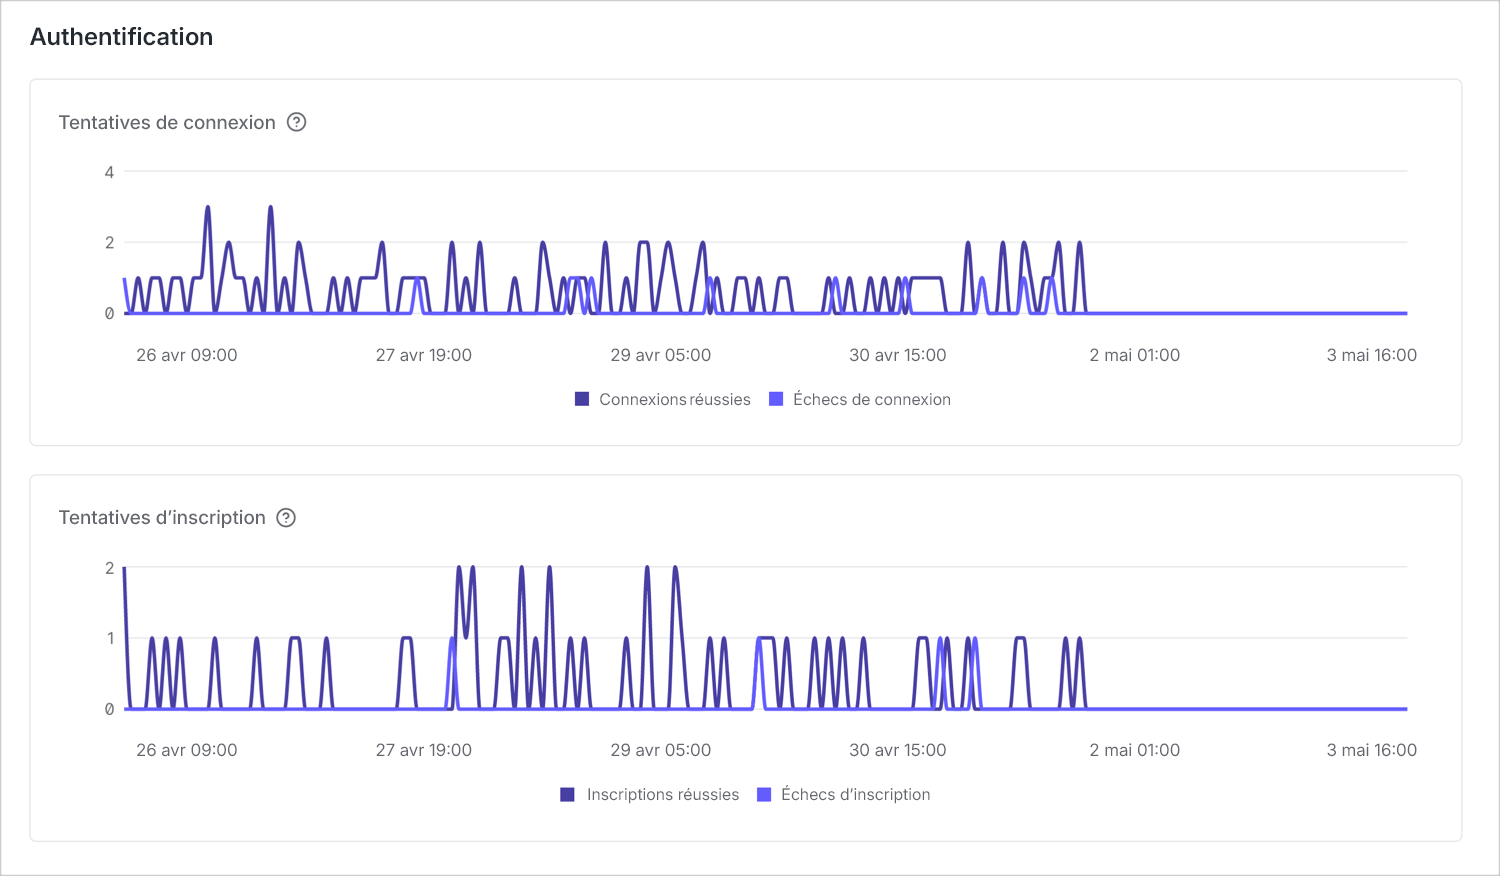Click 29 avr 05:00 label in inscription chart

661,750
